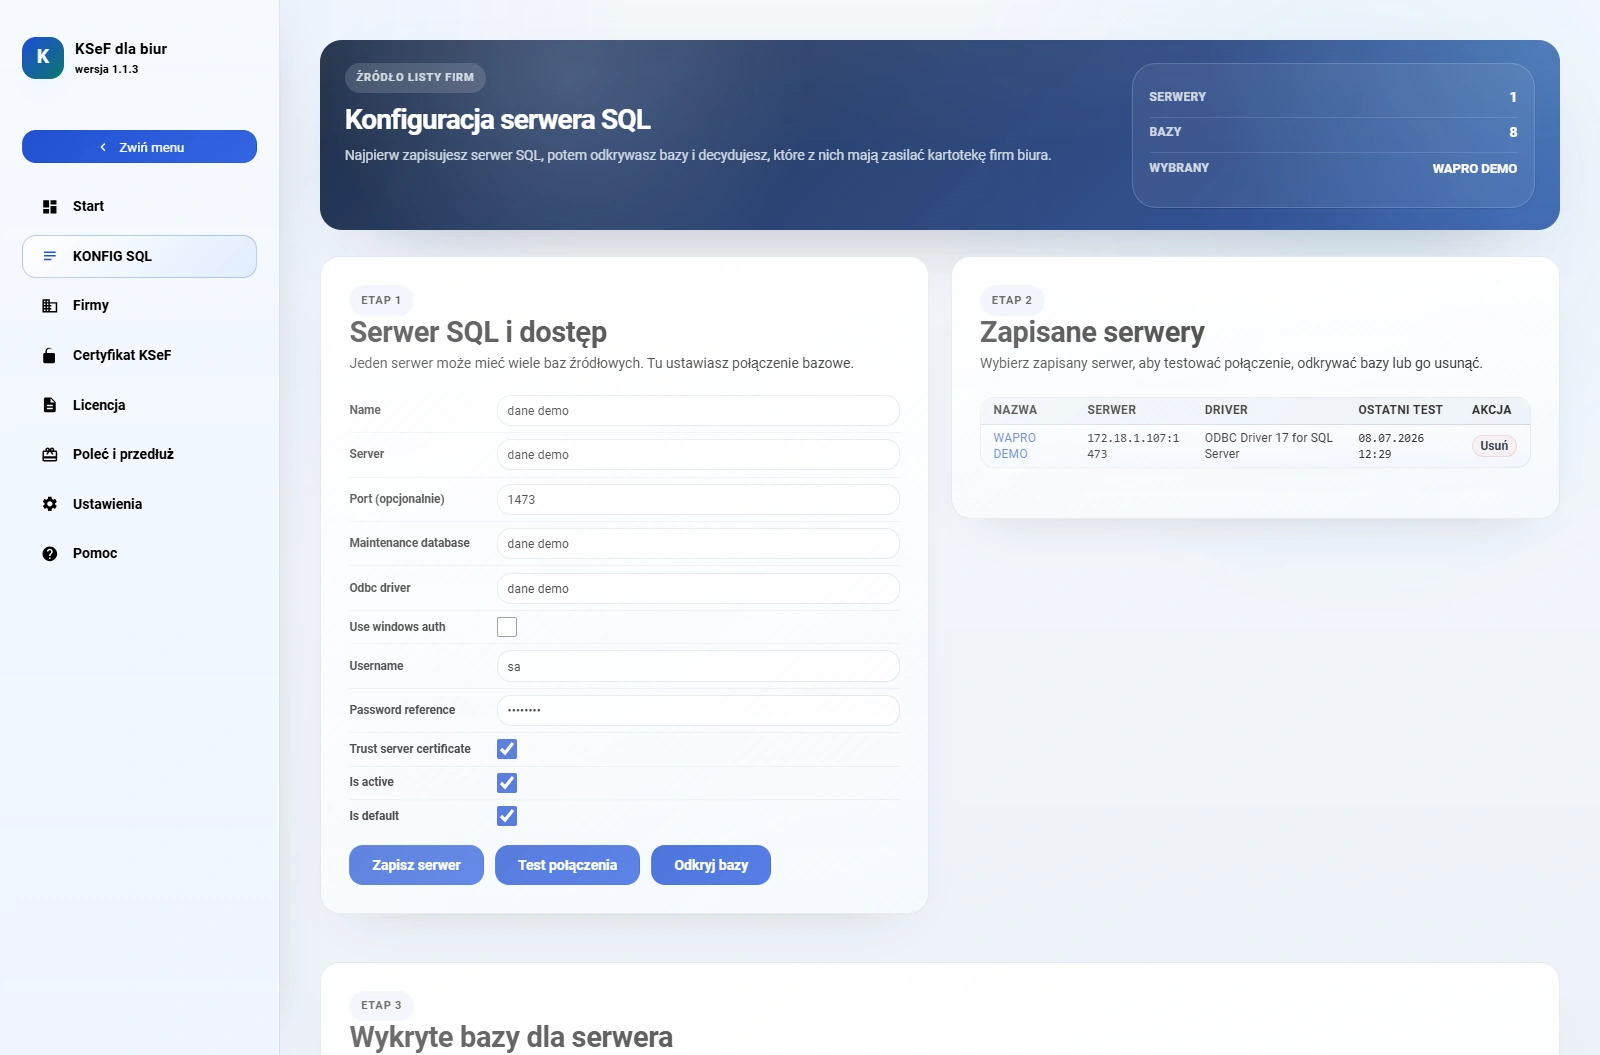The image size is (1600, 1055).
Task: Focus the Server input field
Action: coord(698,455)
